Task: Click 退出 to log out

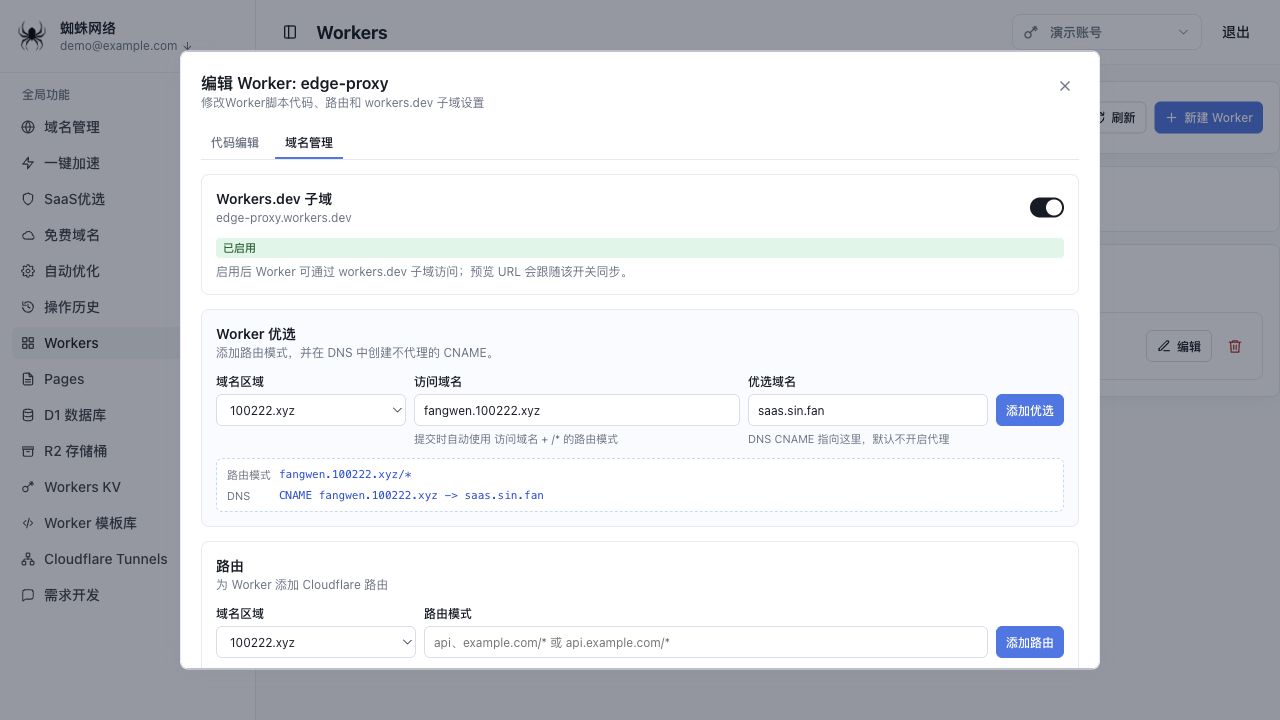Action: pos(1236,32)
